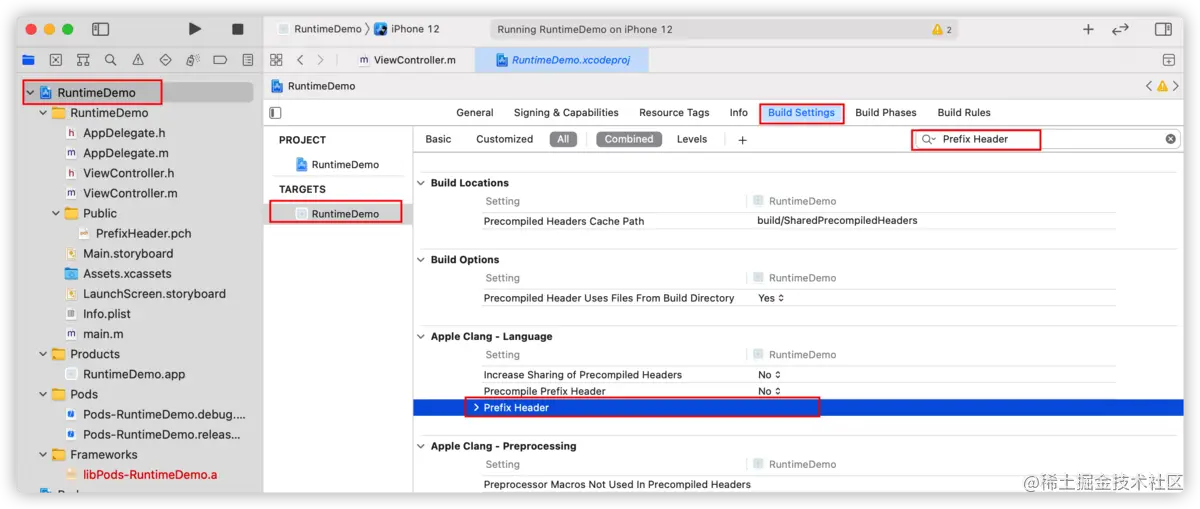Select the iPhone 12 run destination
Viewport: 1200px width, 509px height.
407,29
